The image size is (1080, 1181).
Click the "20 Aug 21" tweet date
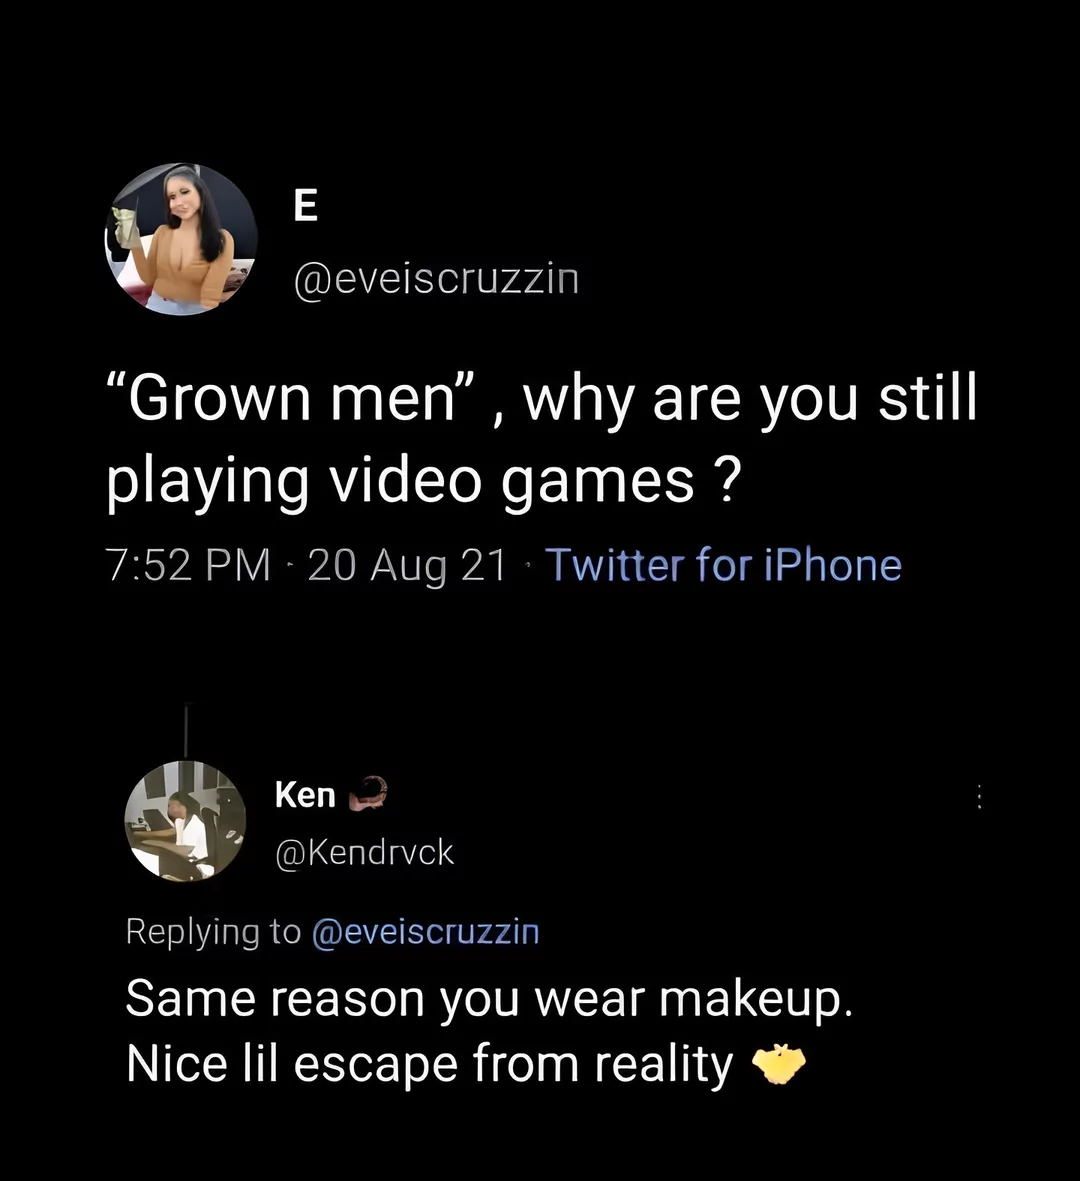tap(408, 565)
